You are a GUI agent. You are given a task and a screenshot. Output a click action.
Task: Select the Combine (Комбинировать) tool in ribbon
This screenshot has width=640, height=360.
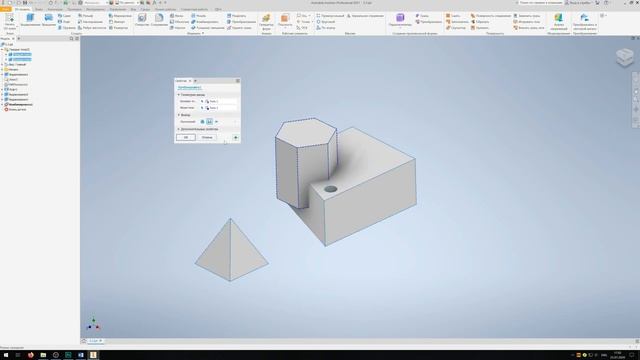205,22
